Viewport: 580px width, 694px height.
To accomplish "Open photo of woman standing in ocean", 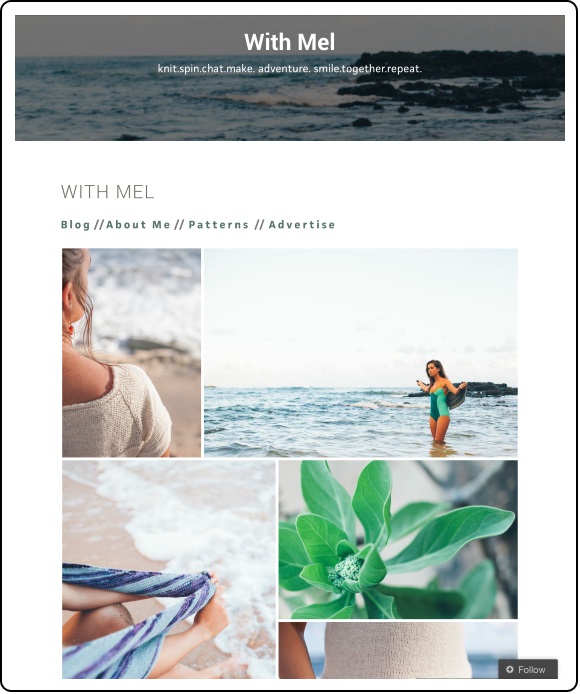I will point(360,353).
